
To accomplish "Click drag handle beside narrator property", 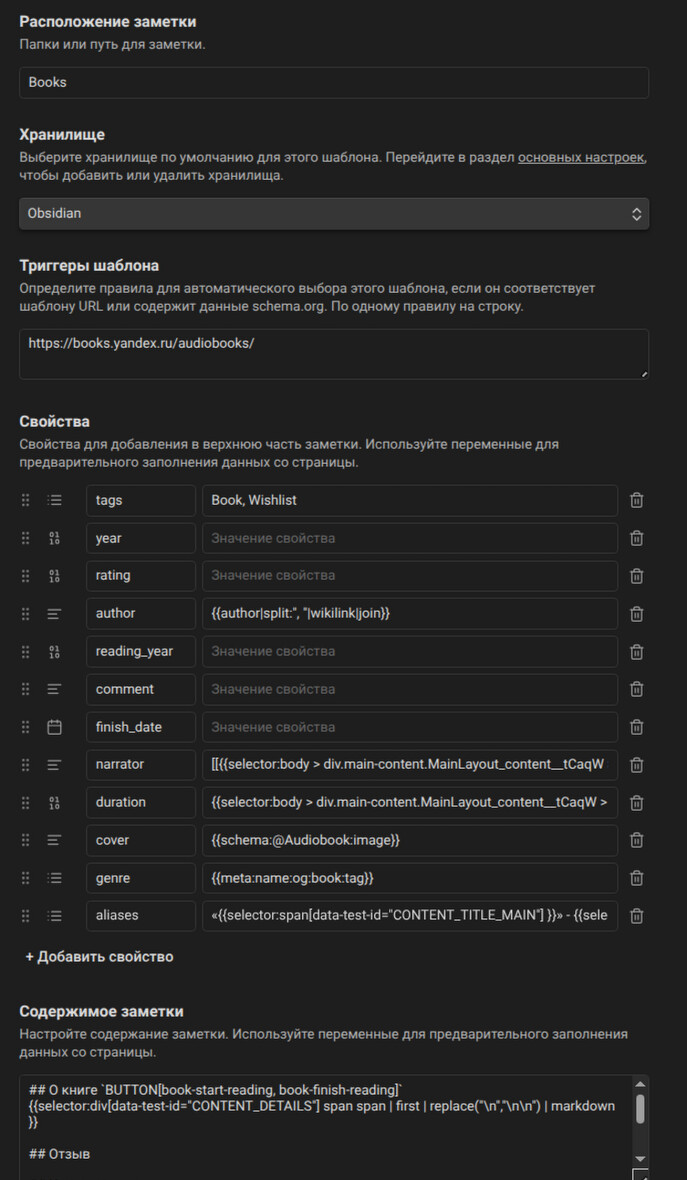I will (26, 765).
